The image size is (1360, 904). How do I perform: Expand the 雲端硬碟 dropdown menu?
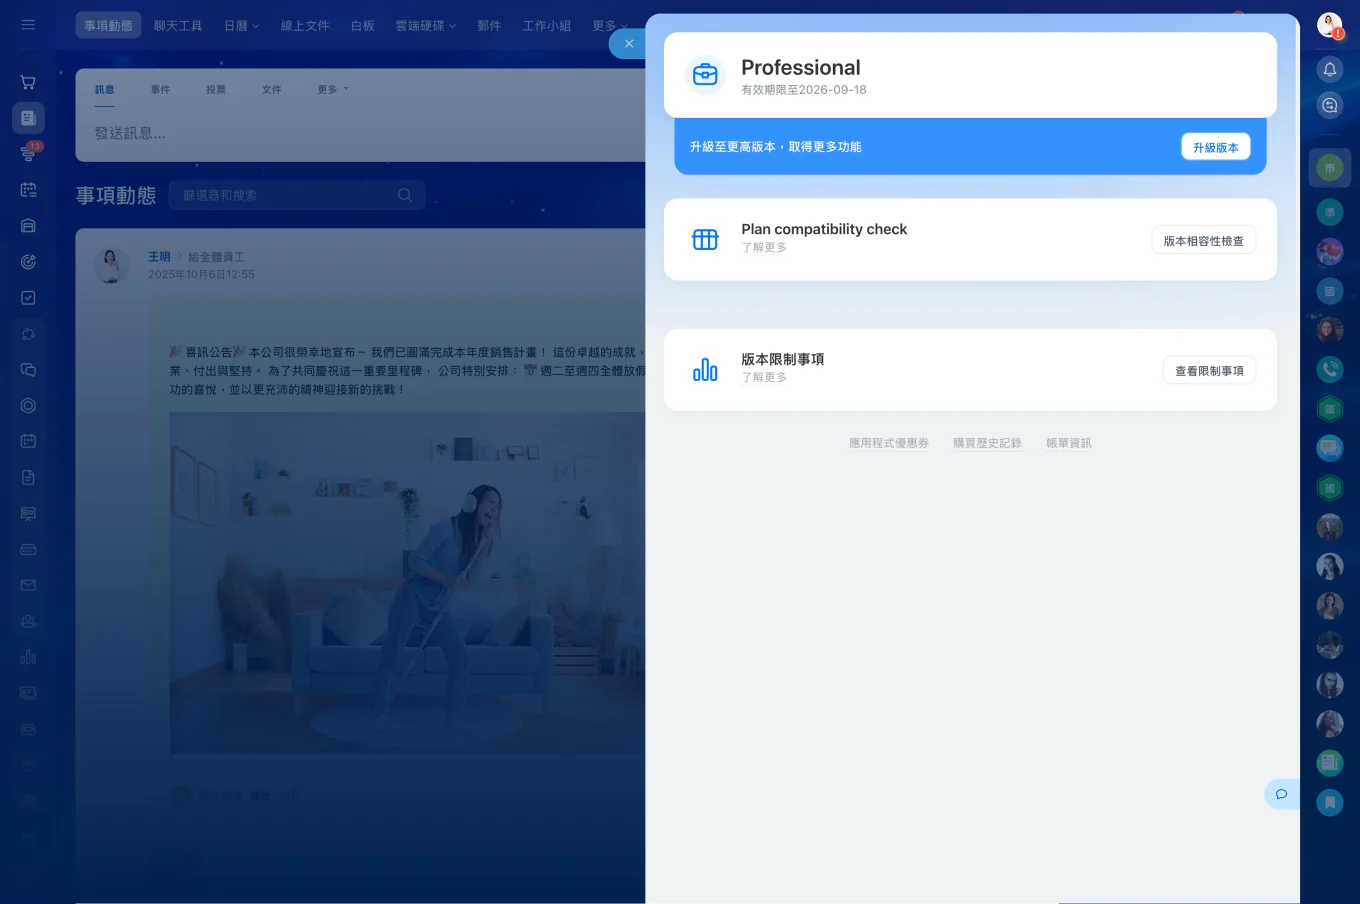[x=424, y=25]
